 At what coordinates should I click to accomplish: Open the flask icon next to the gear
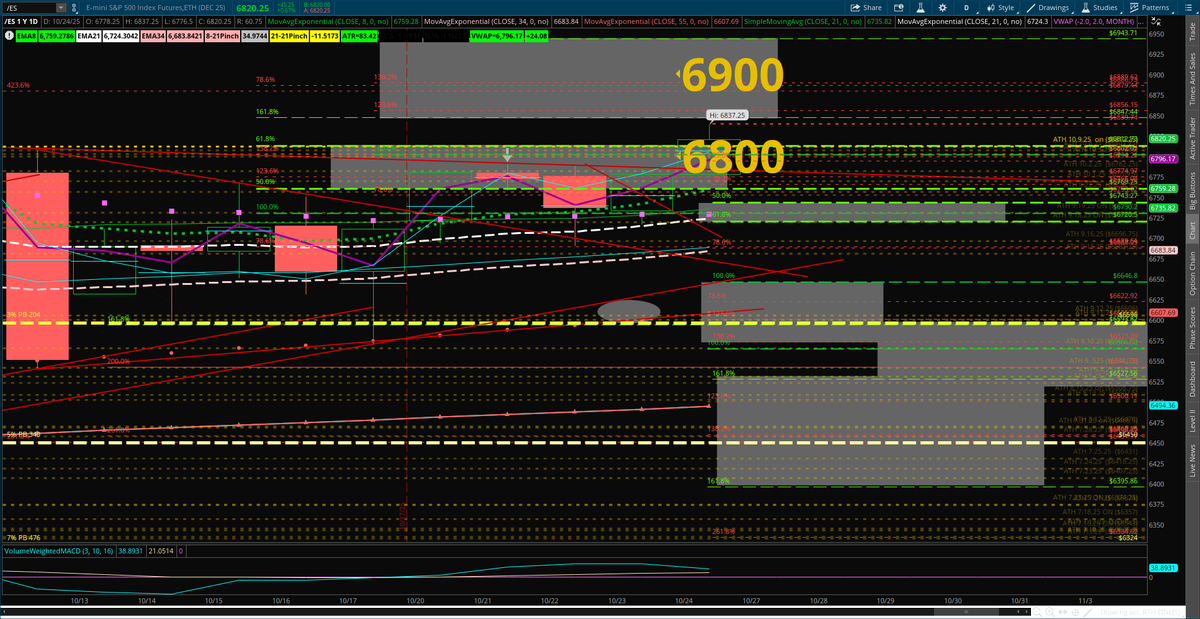point(921,8)
